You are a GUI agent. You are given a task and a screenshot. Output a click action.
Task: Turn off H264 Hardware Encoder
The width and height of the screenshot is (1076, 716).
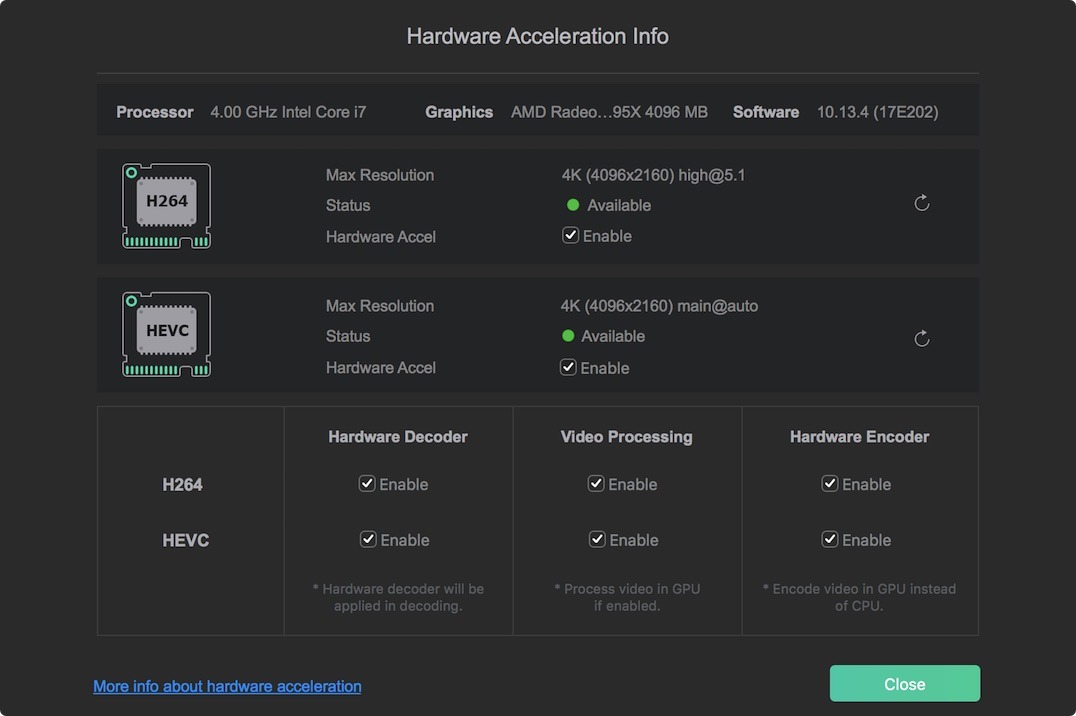point(830,484)
